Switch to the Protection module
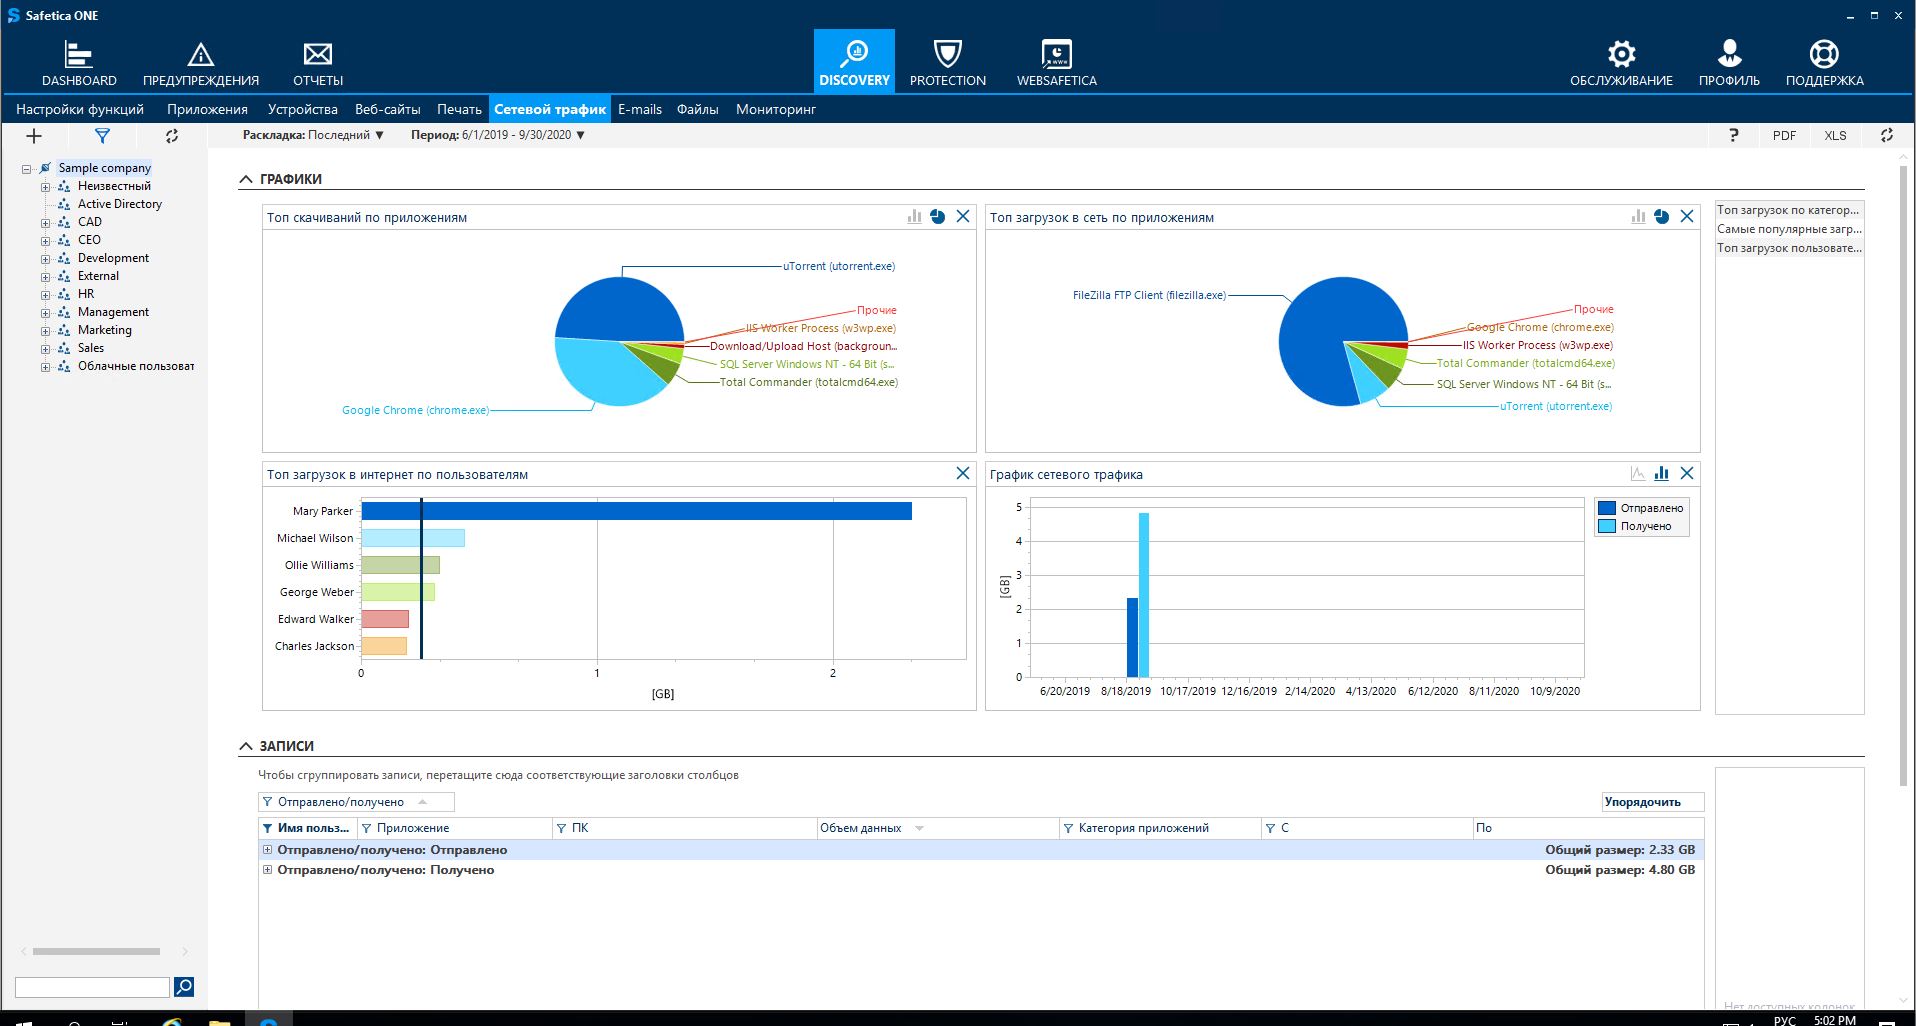Screen dimensions: 1916x1026 (947, 63)
